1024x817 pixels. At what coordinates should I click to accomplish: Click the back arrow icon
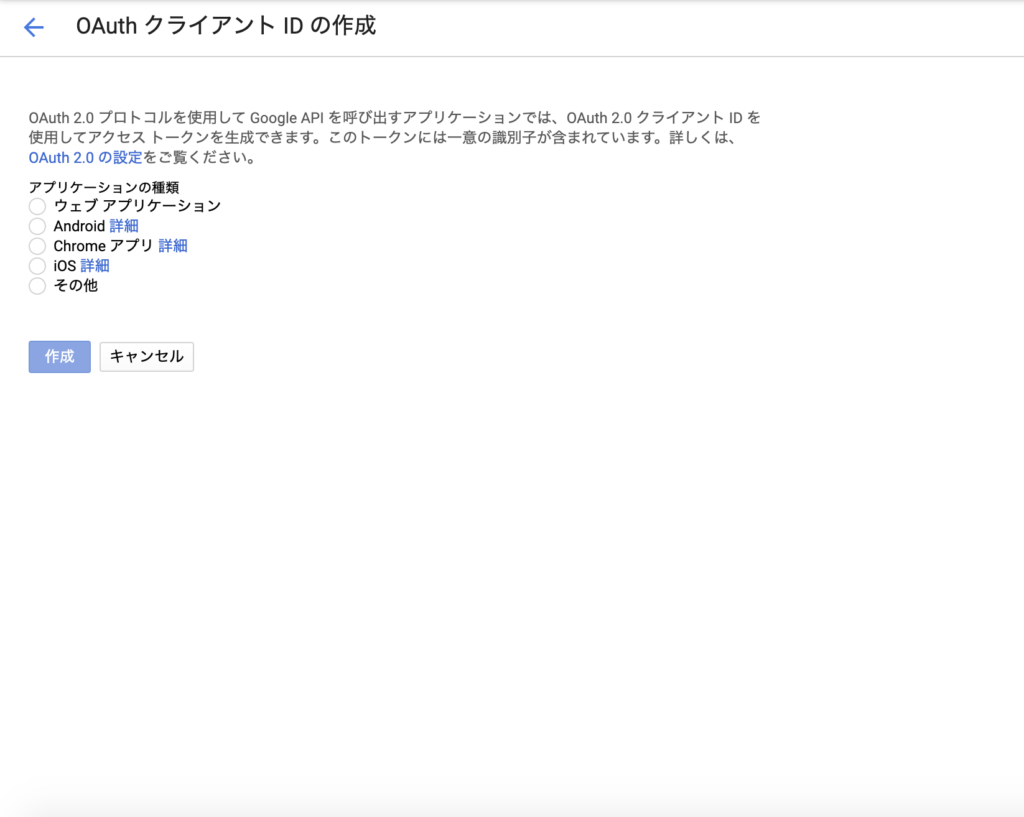33,27
